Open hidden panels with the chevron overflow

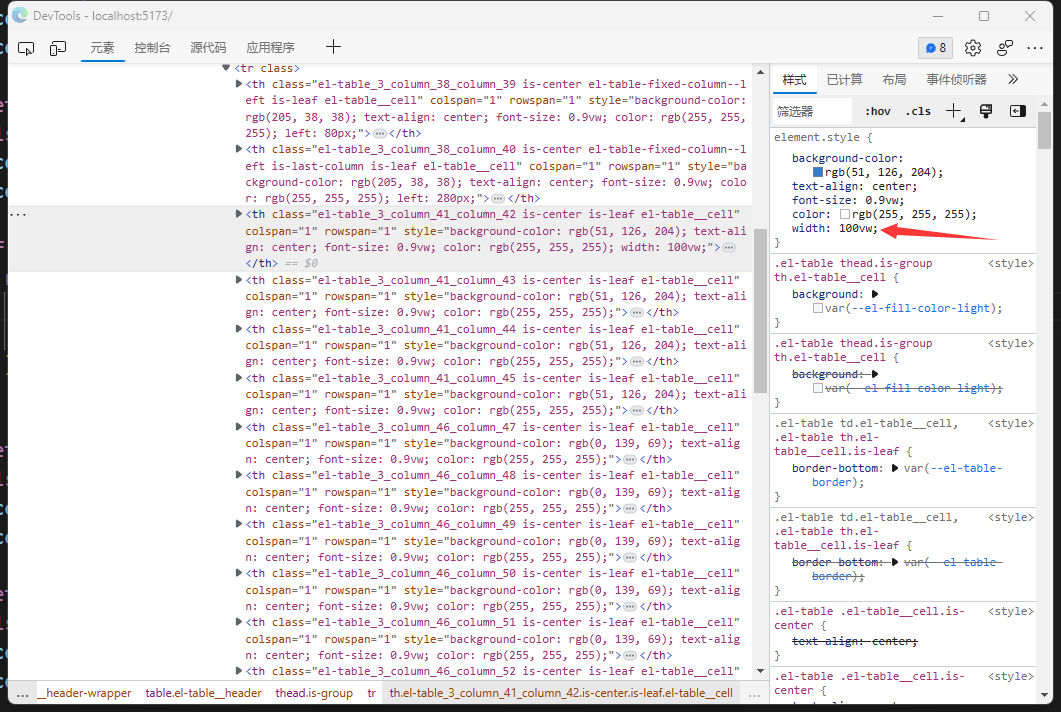point(1012,79)
